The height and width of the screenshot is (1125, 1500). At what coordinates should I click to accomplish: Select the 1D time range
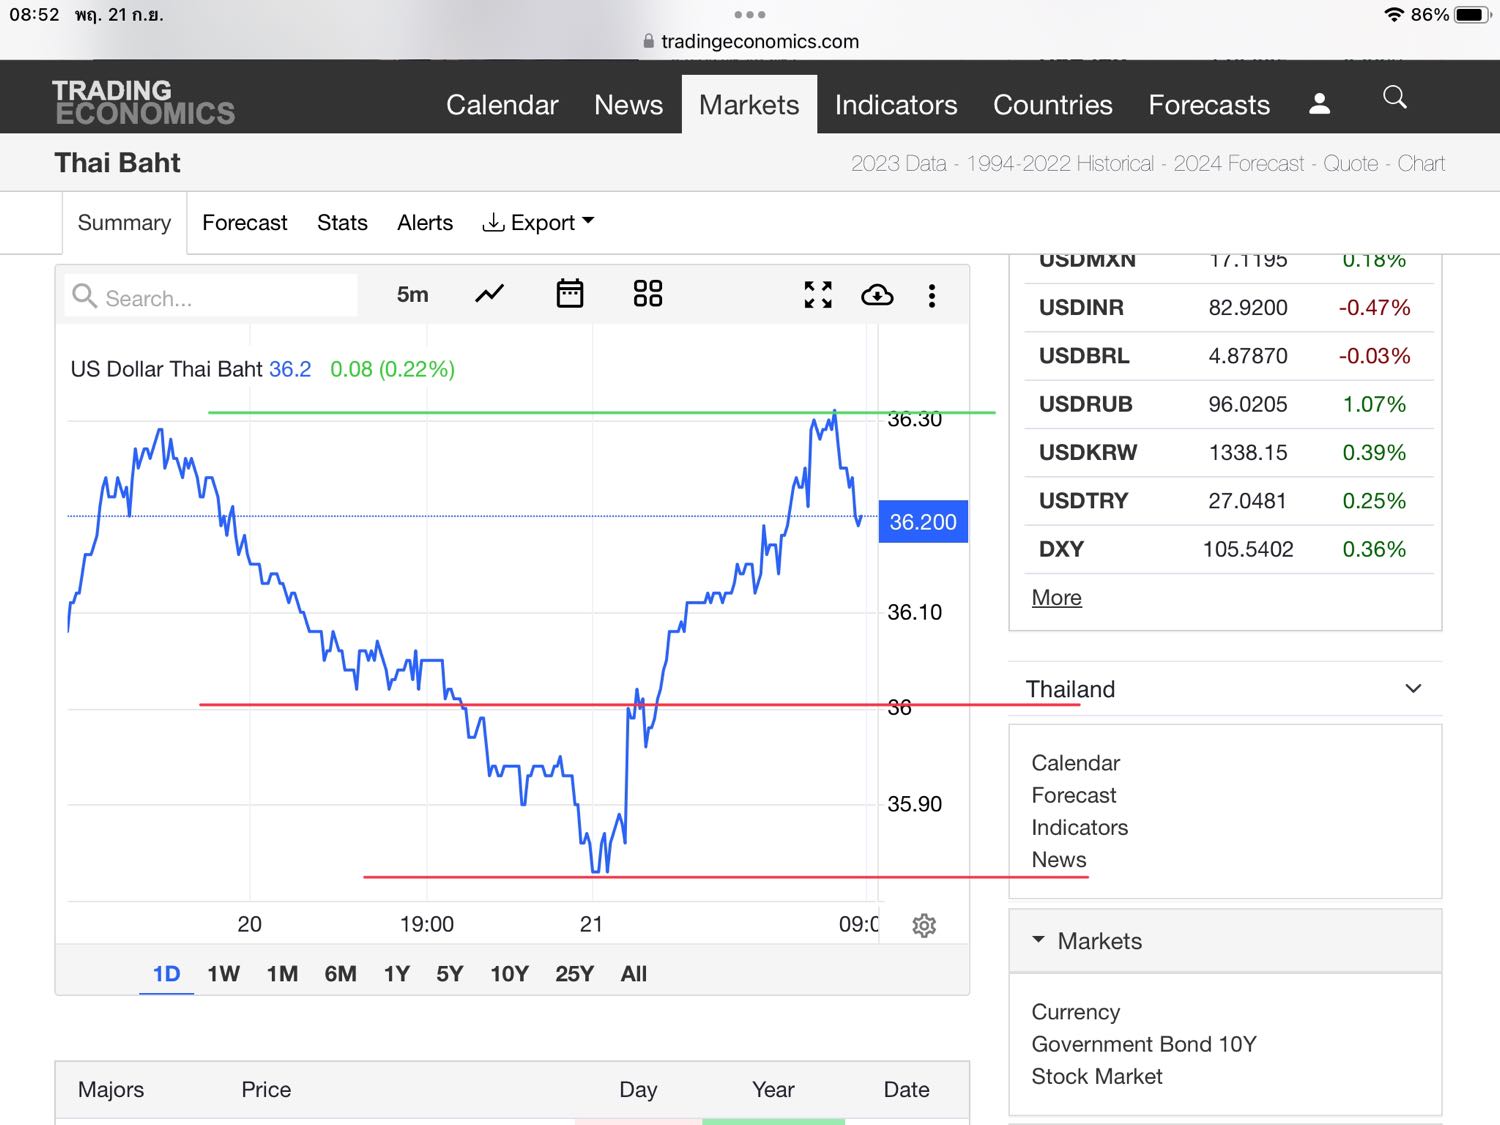tap(166, 974)
